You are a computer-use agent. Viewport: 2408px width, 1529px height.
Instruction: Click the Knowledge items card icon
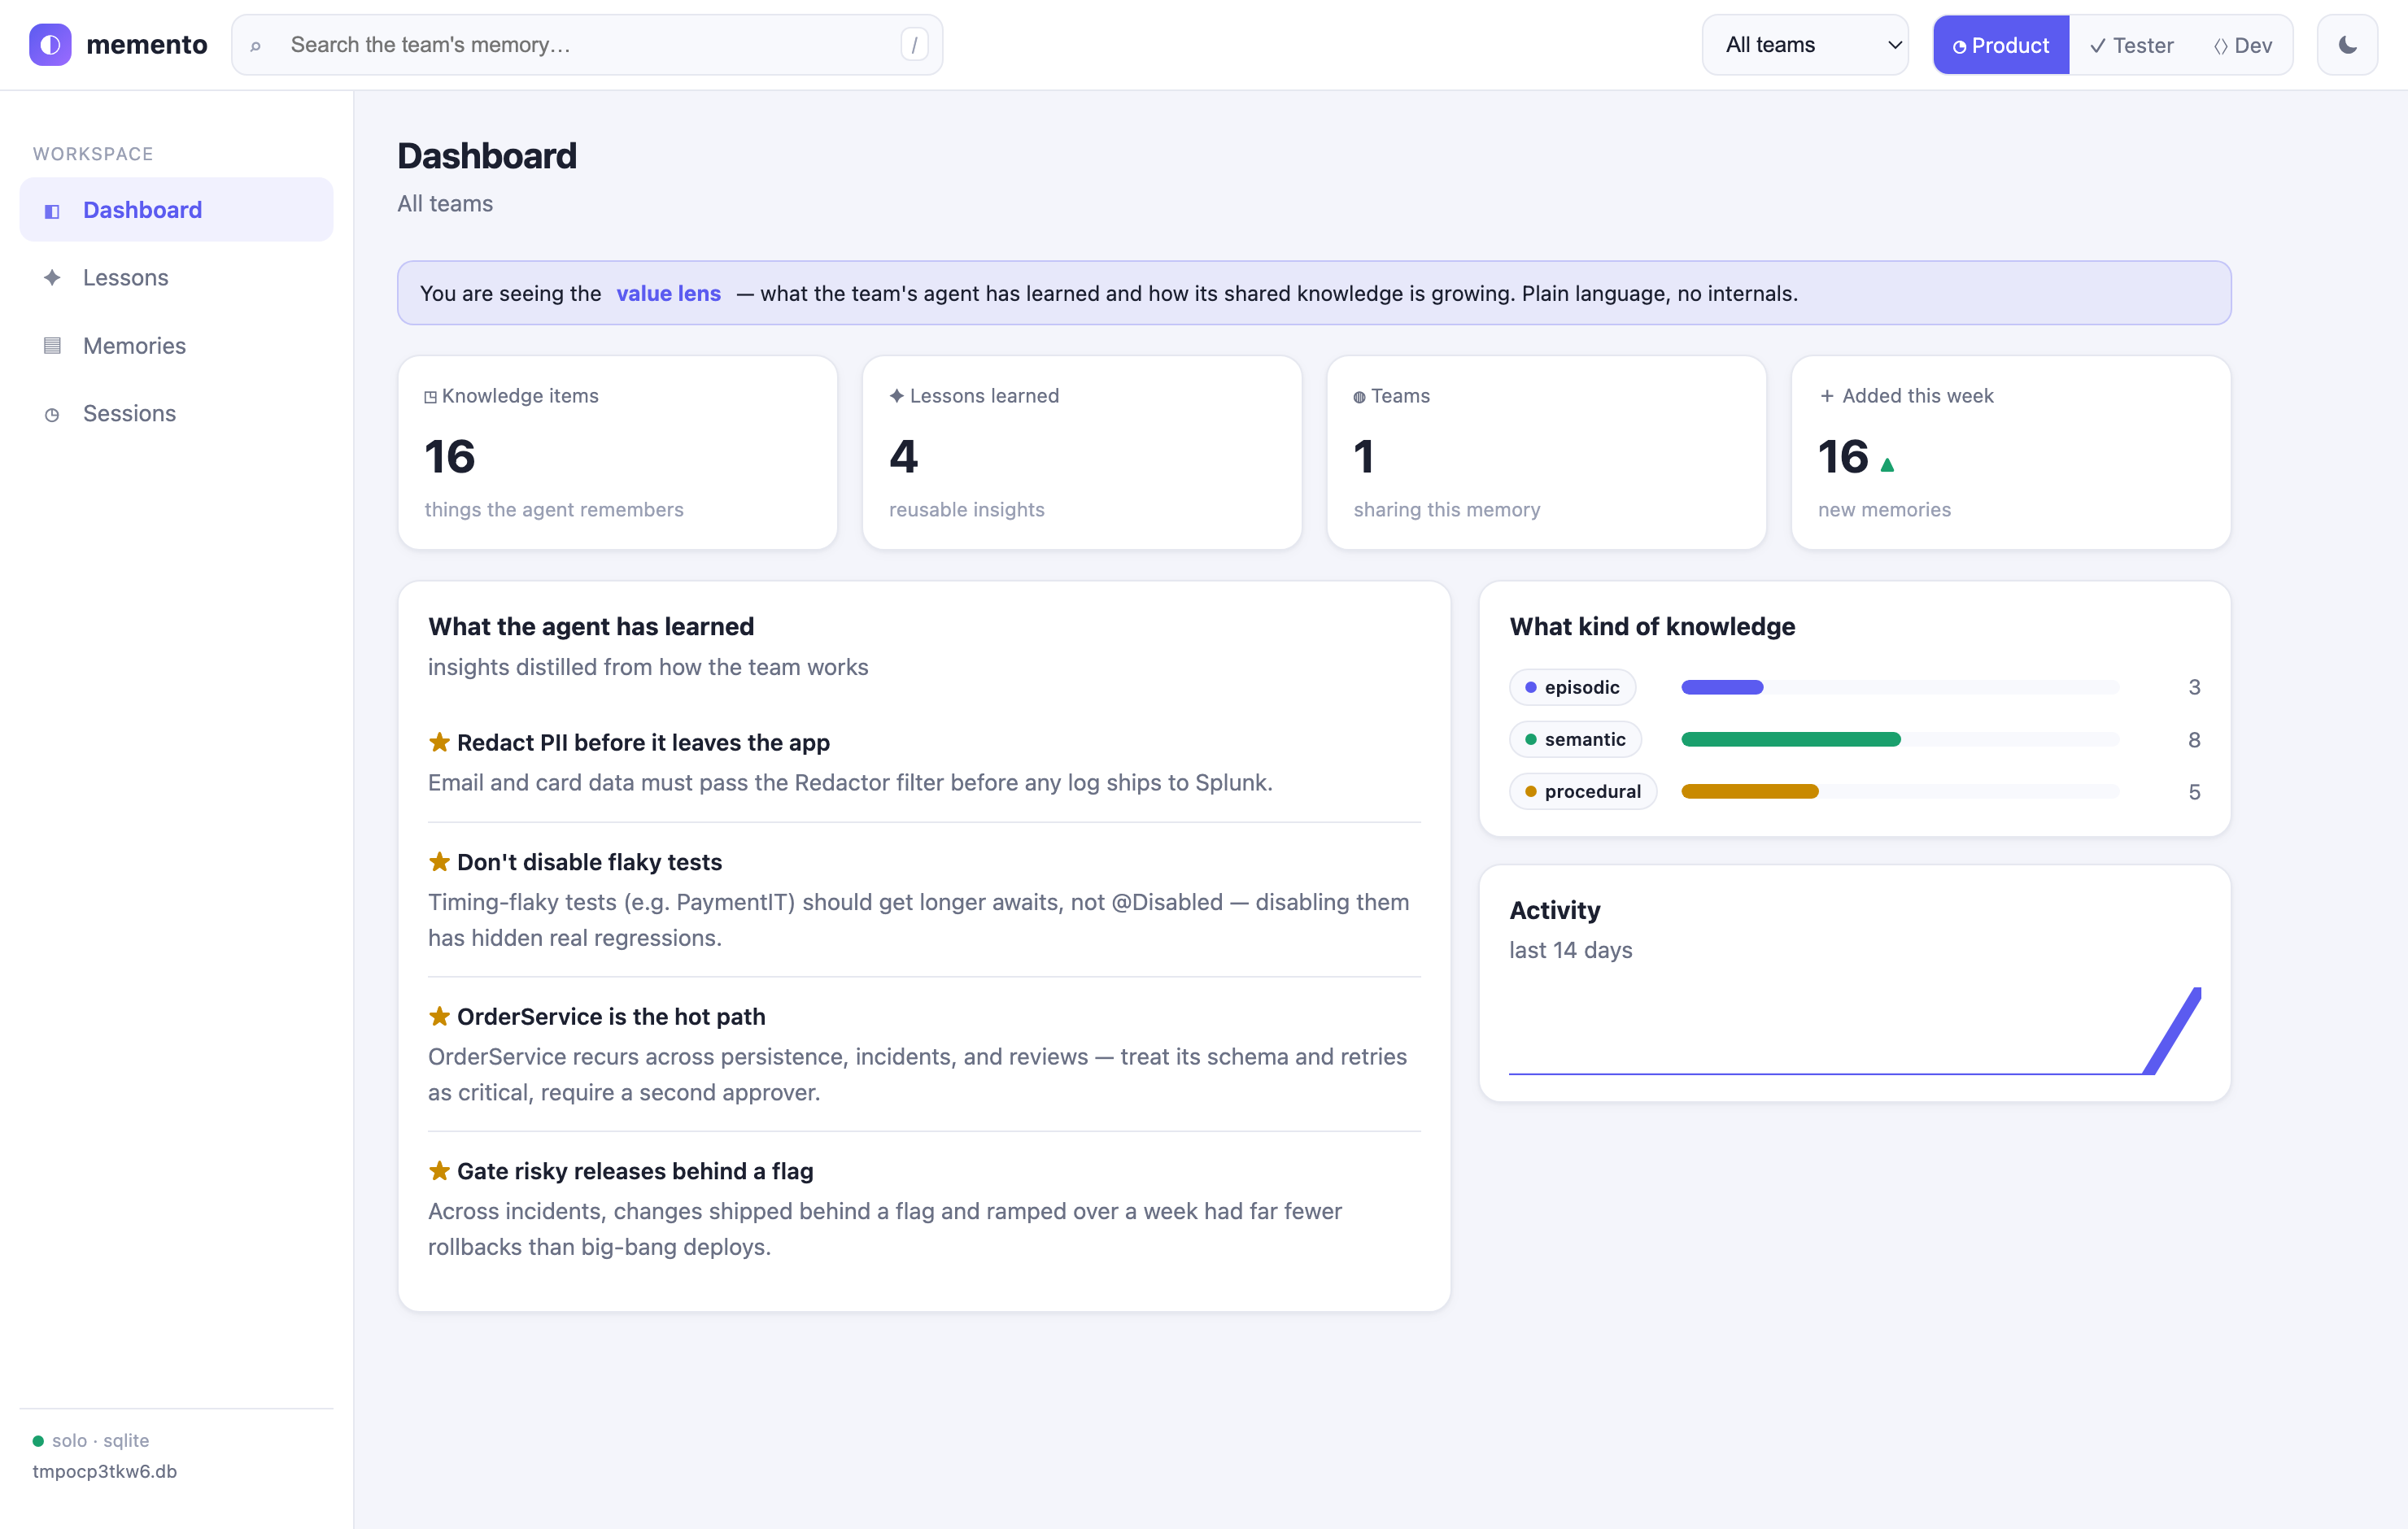430,397
